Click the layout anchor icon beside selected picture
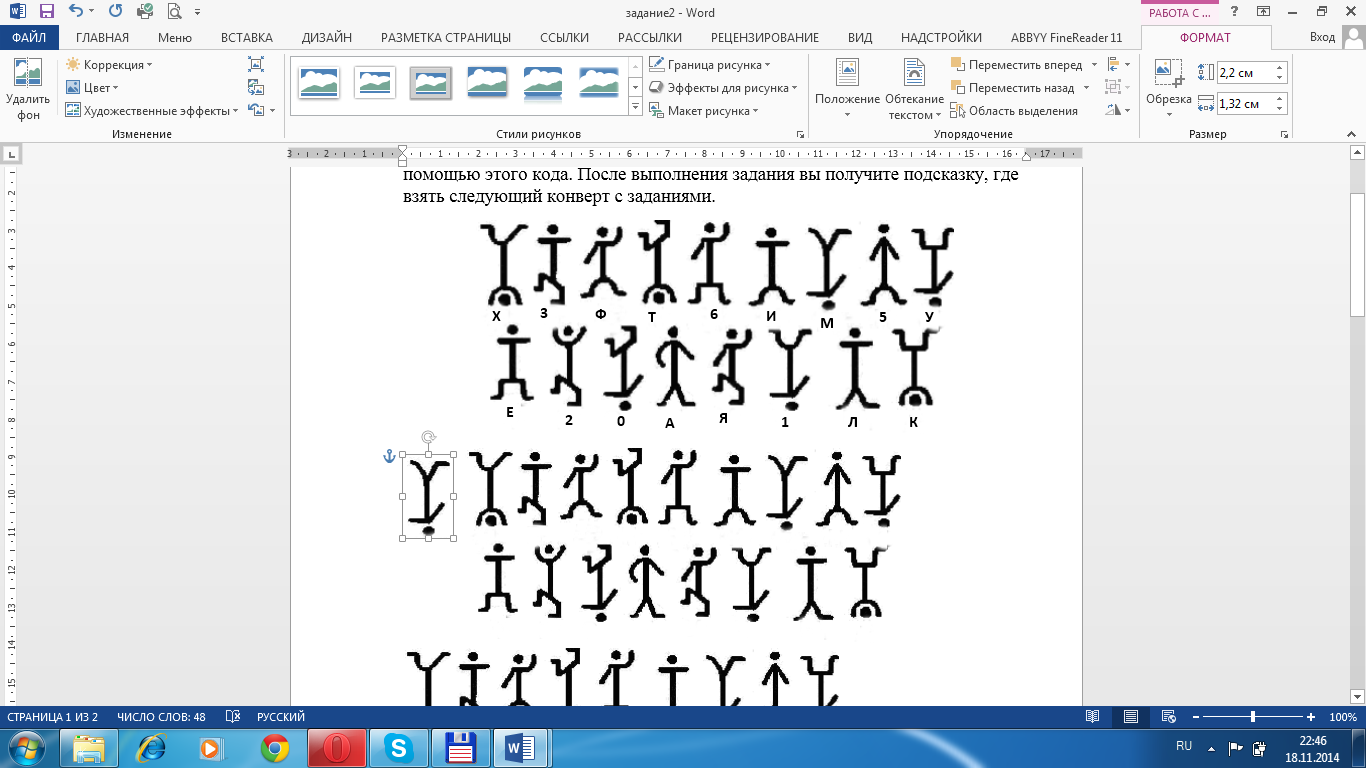This screenshot has height=768, width=1366. coord(390,456)
